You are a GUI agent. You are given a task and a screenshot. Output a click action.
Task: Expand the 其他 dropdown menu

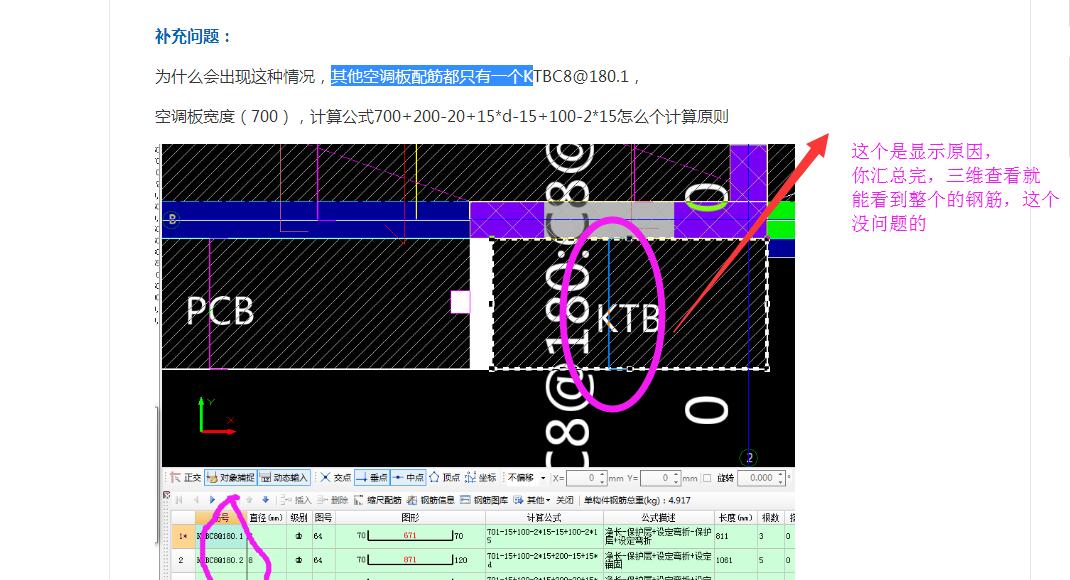[532, 500]
